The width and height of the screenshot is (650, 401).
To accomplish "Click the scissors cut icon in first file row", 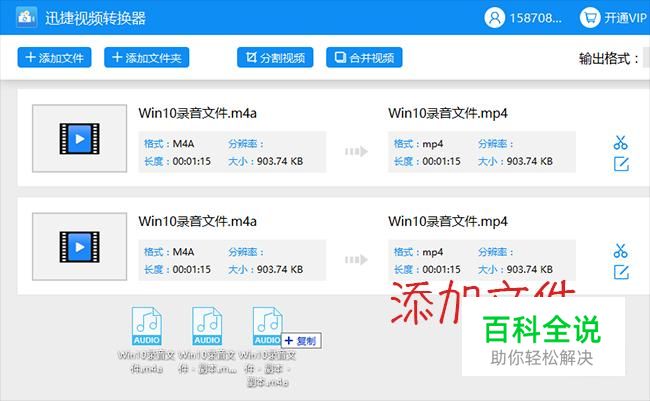I will [x=621, y=143].
